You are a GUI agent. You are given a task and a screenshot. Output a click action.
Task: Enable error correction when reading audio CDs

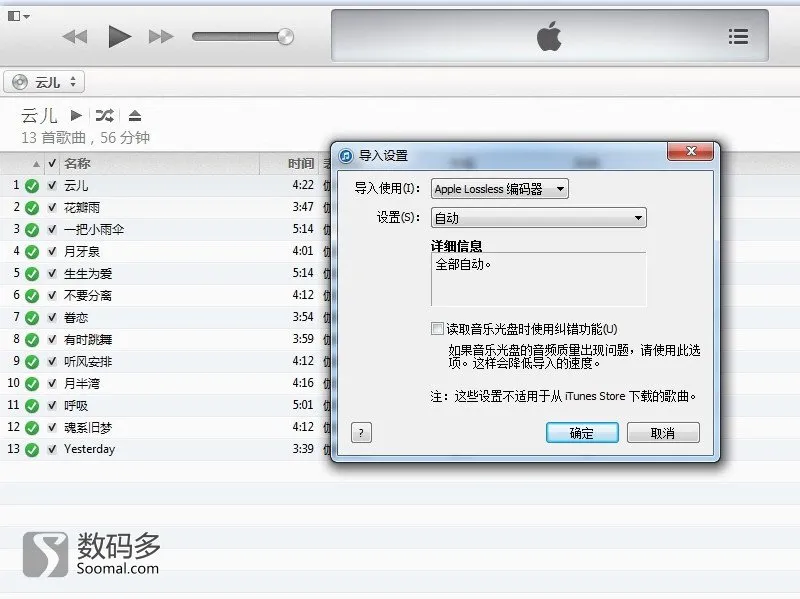pos(437,329)
